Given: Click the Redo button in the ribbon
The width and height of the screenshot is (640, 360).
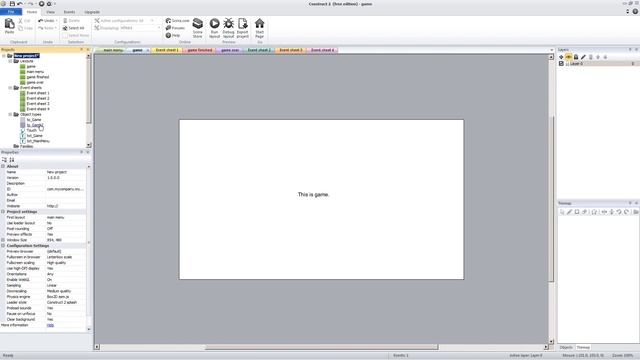Looking at the screenshot, I should coord(47,28).
